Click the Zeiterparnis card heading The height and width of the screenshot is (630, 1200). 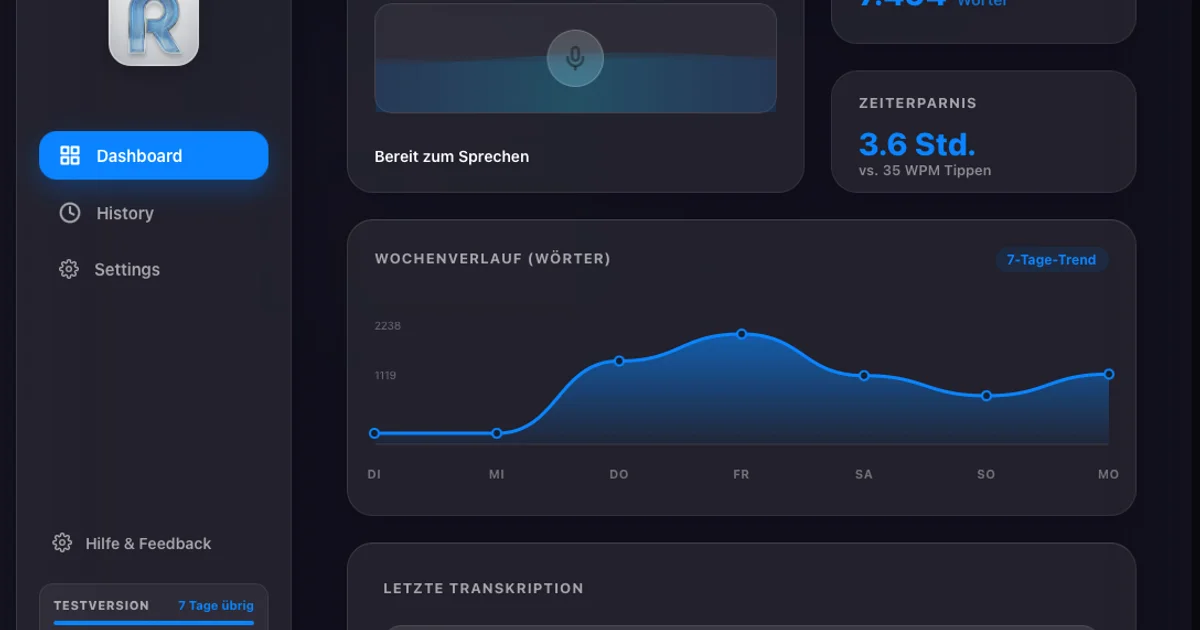(x=918, y=103)
